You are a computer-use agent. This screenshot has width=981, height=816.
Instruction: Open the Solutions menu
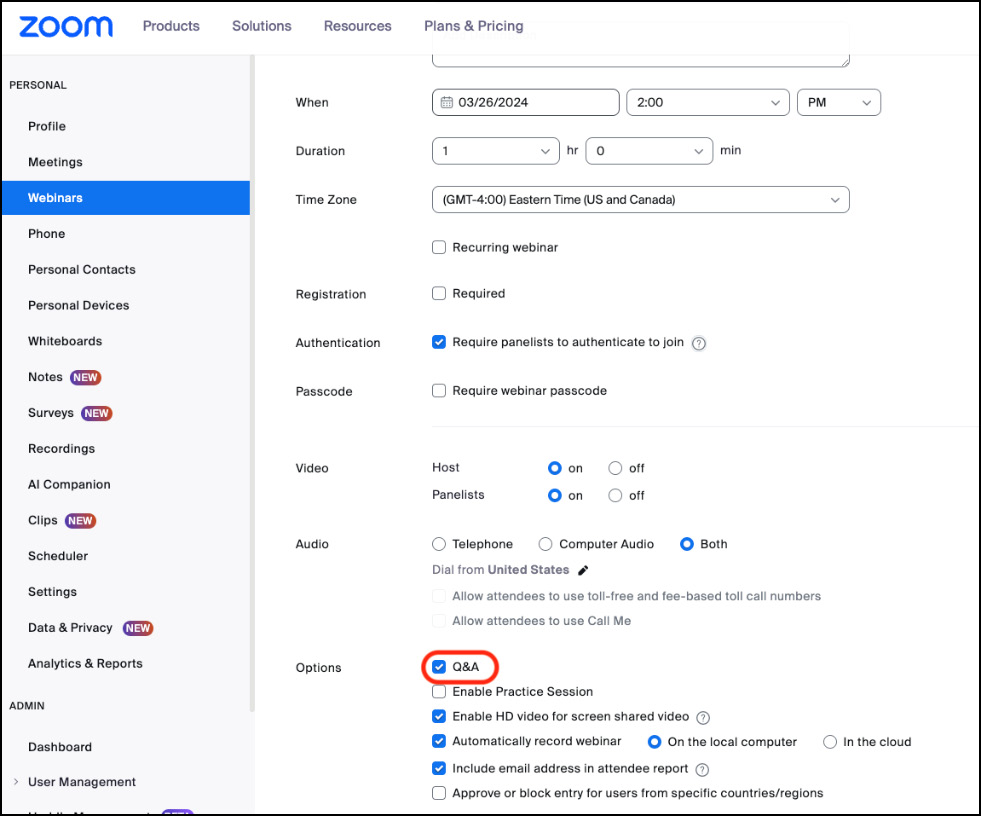[262, 26]
